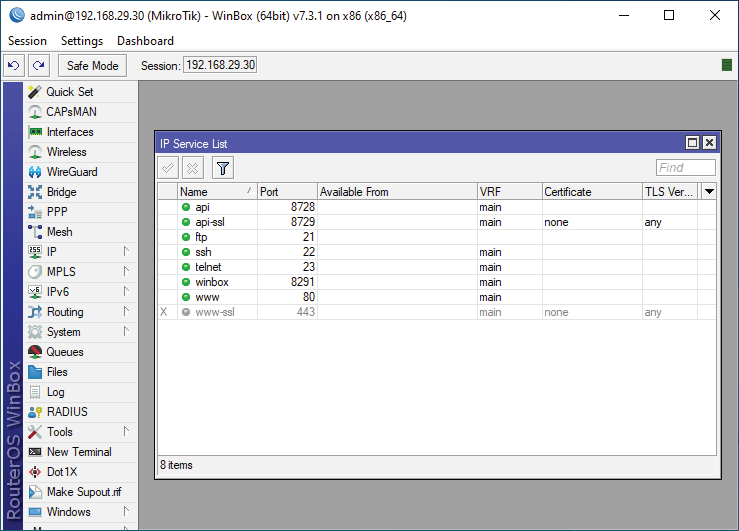739x531 pixels.
Task: Open the Session menu
Action: pos(27,41)
